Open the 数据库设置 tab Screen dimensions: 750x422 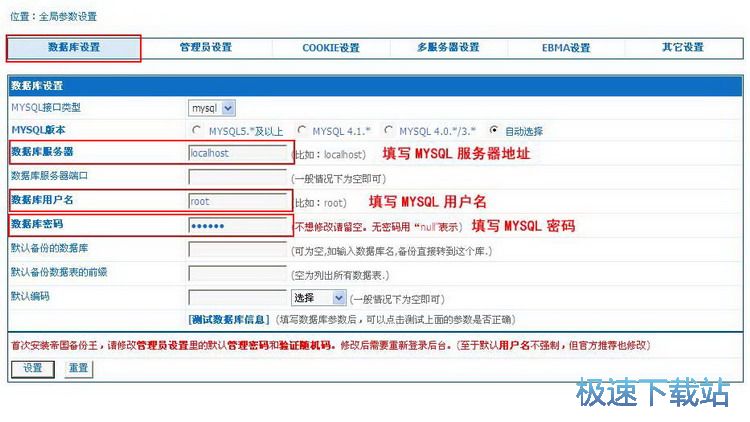coord(74,47)
